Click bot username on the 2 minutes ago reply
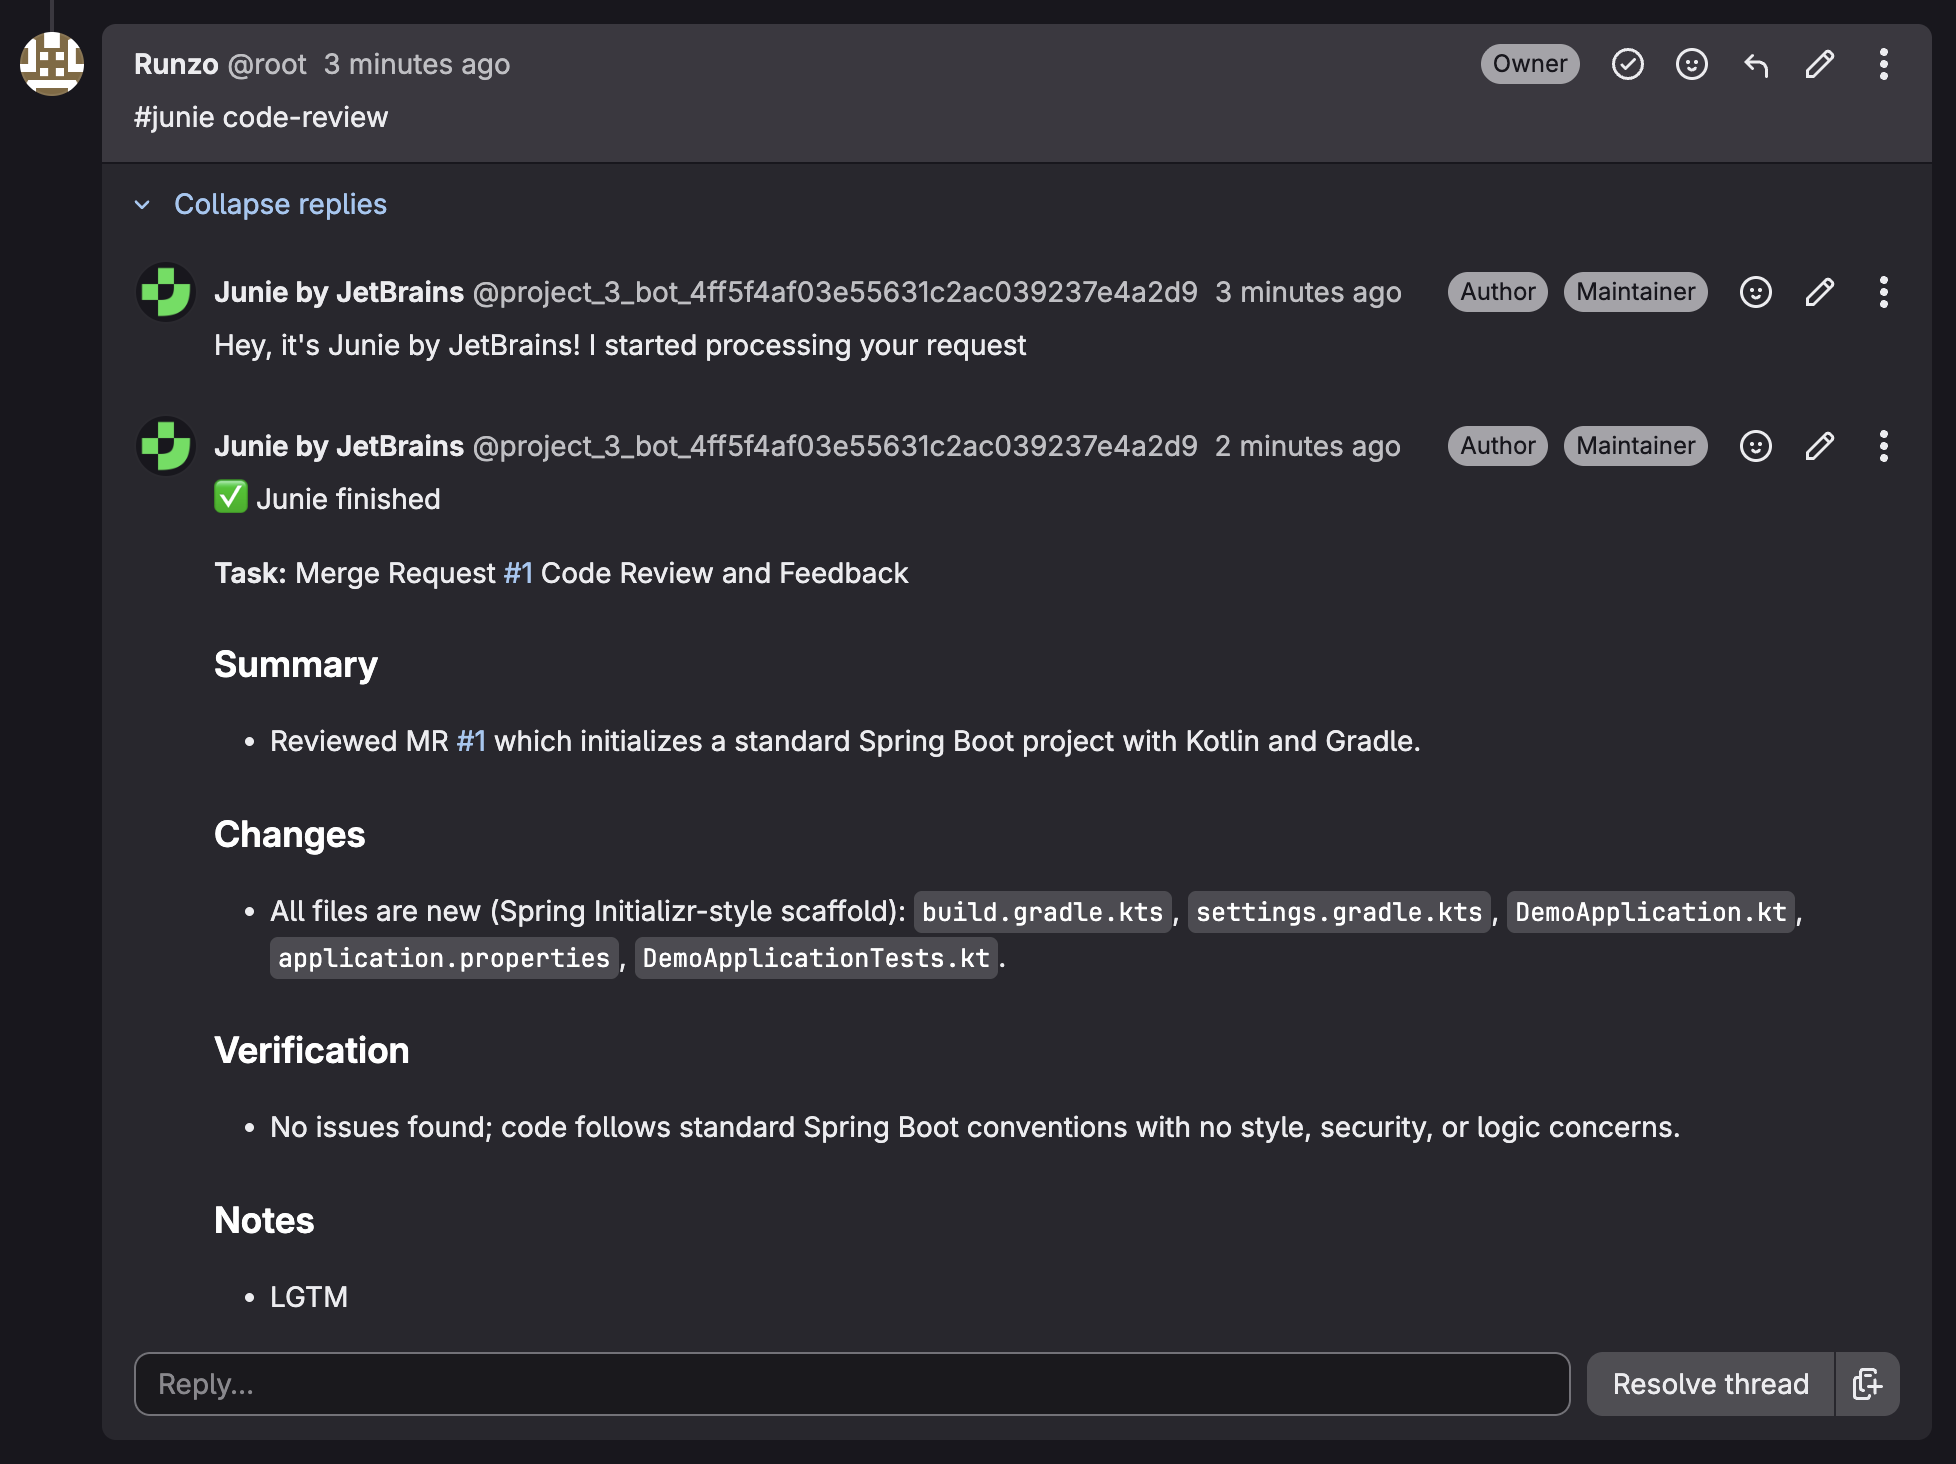 click(835, 446)
